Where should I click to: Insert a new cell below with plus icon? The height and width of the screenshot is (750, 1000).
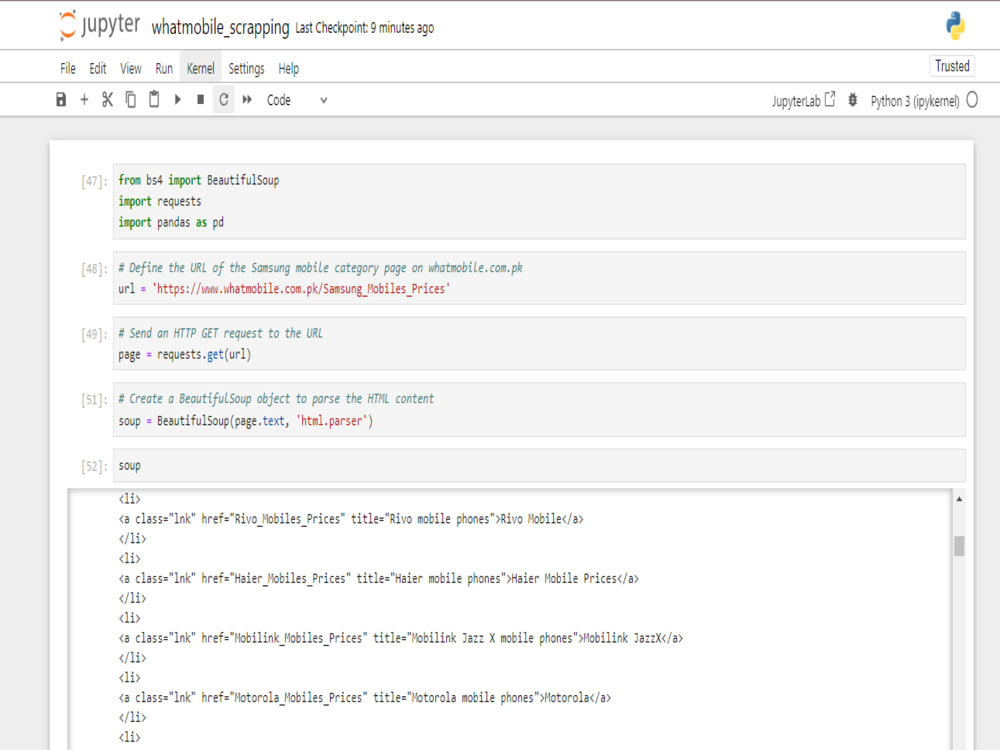(x=84, y=99)
